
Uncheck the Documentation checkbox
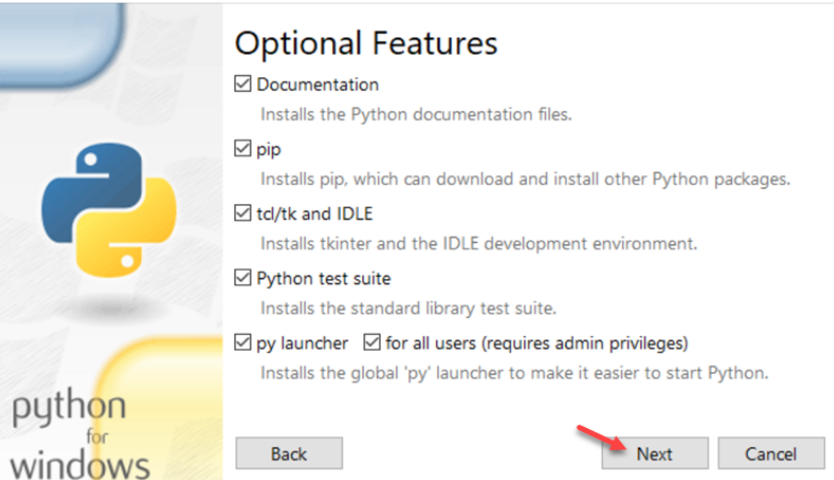243,84
